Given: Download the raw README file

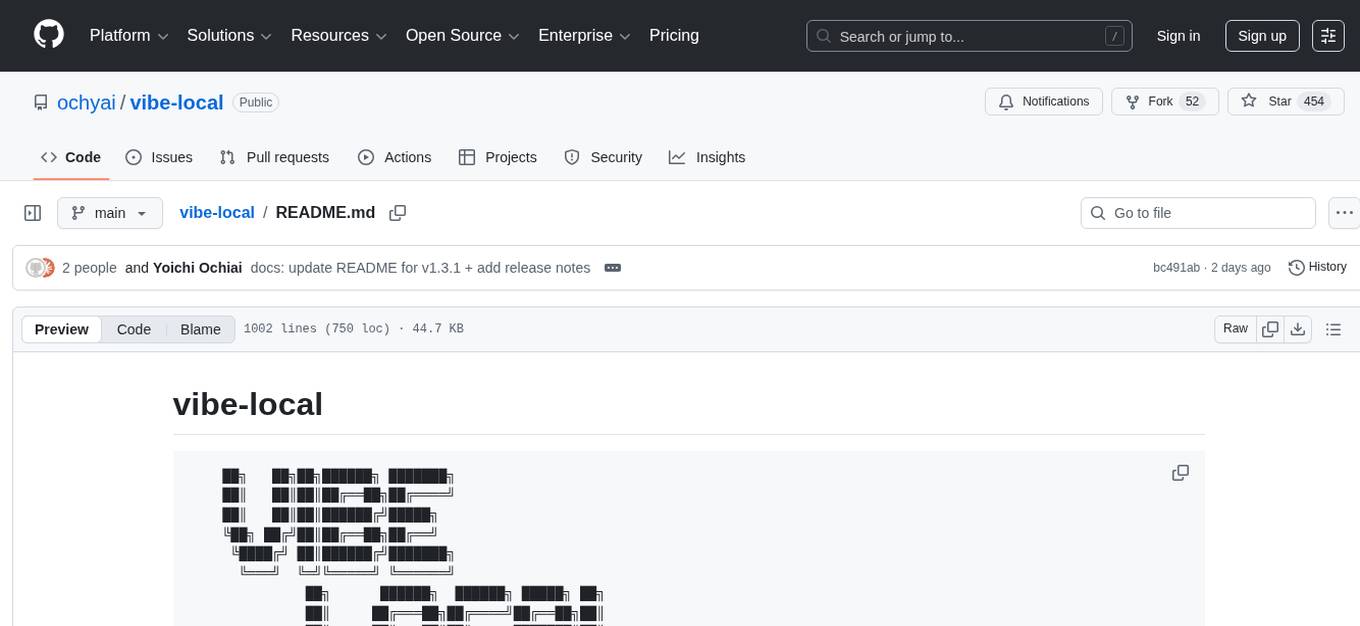Looking at the screenshot, I should (1298, 329).
